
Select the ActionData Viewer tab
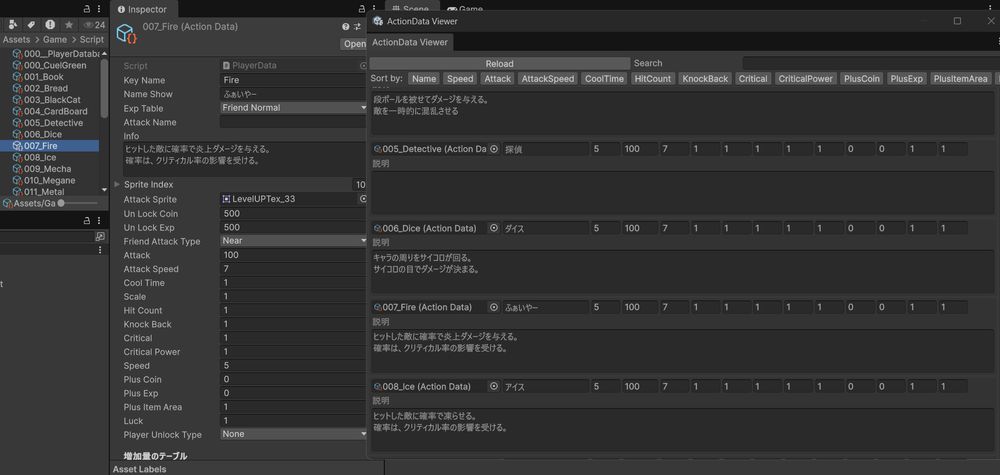[411, 43]
